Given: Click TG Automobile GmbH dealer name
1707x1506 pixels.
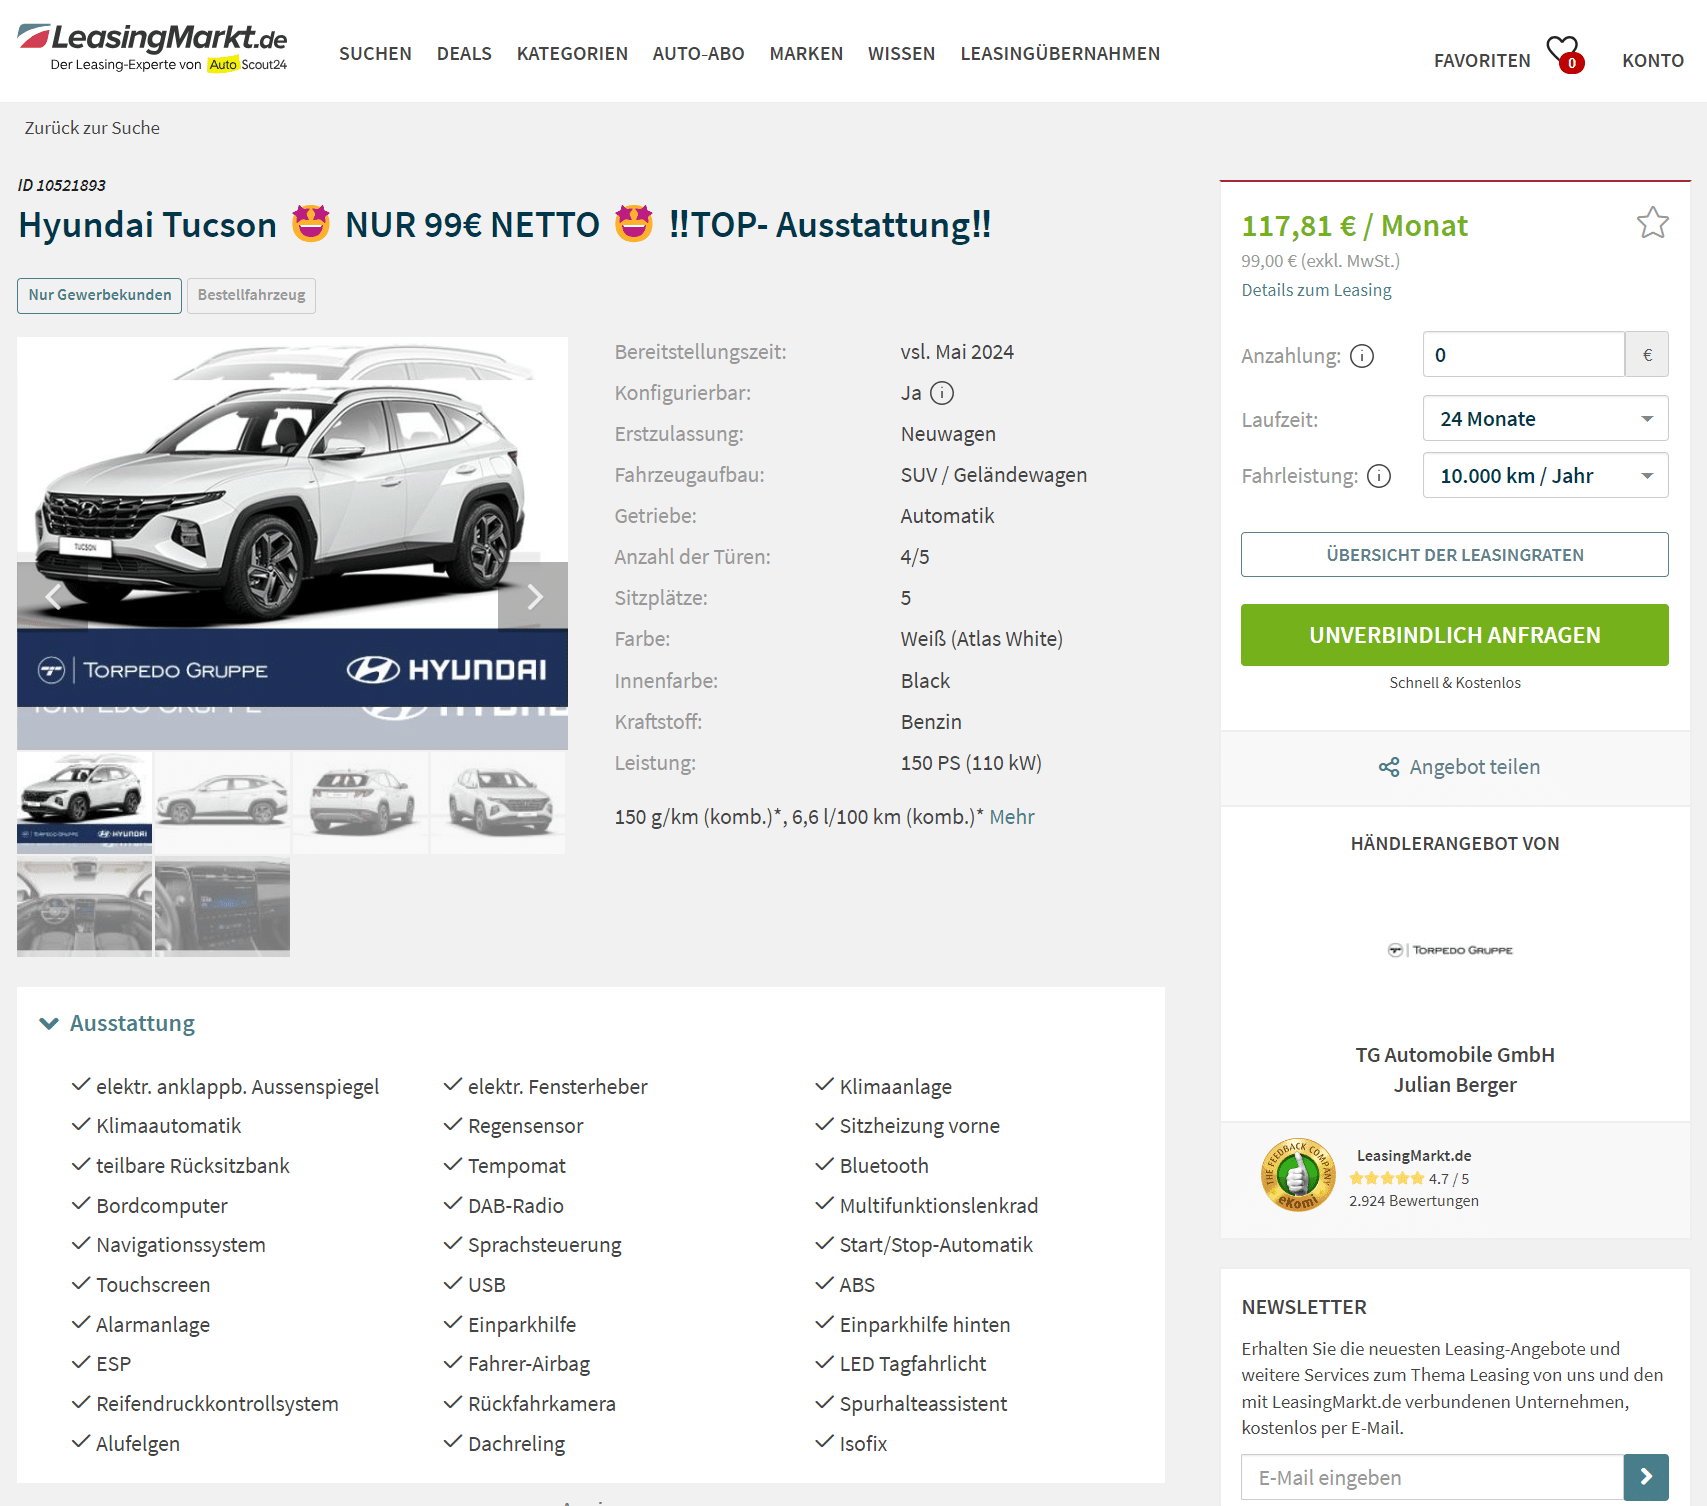Looking at the screenshot, I should click(x=1455, y=1055).
